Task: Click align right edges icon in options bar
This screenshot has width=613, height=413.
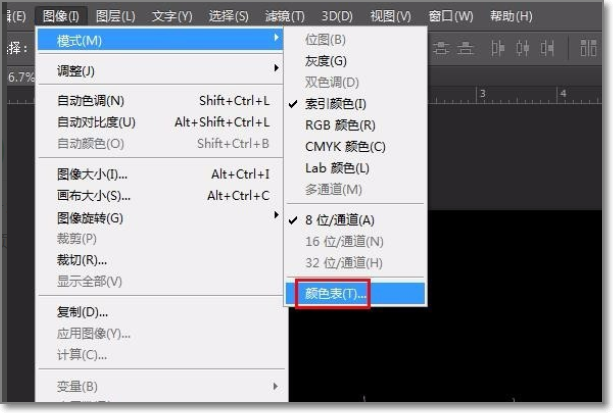Action: click(x=547, y=48)
